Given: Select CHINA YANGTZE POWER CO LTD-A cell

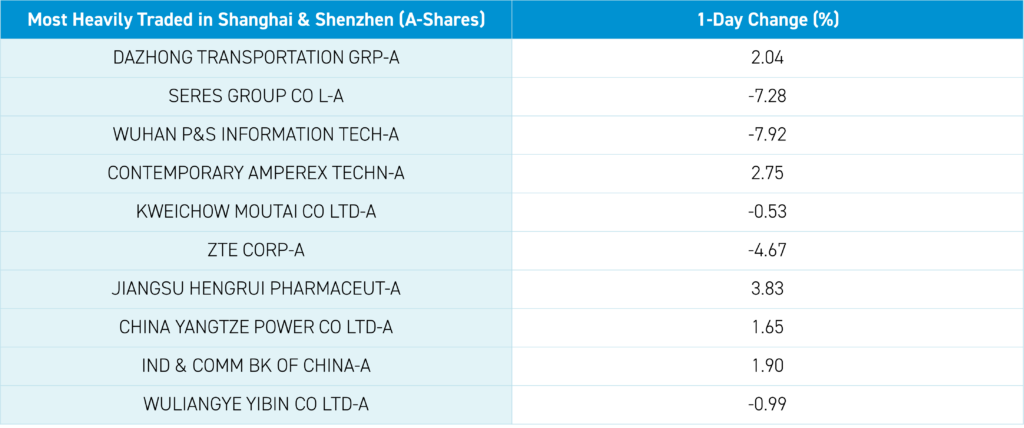Looking at the screenshot, I should (256, 327).
